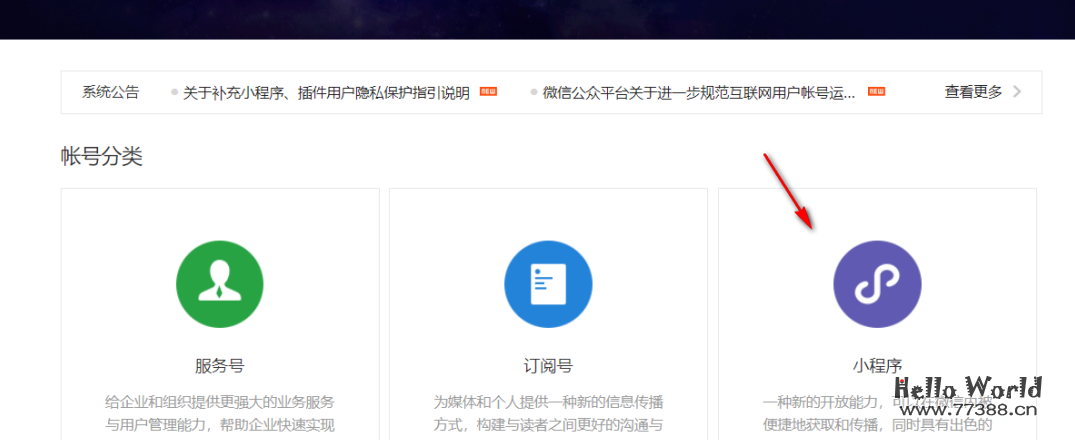Select the 订阅号 card title
The height and width of the screenshot is (440, 1075).
click(548, 366)
